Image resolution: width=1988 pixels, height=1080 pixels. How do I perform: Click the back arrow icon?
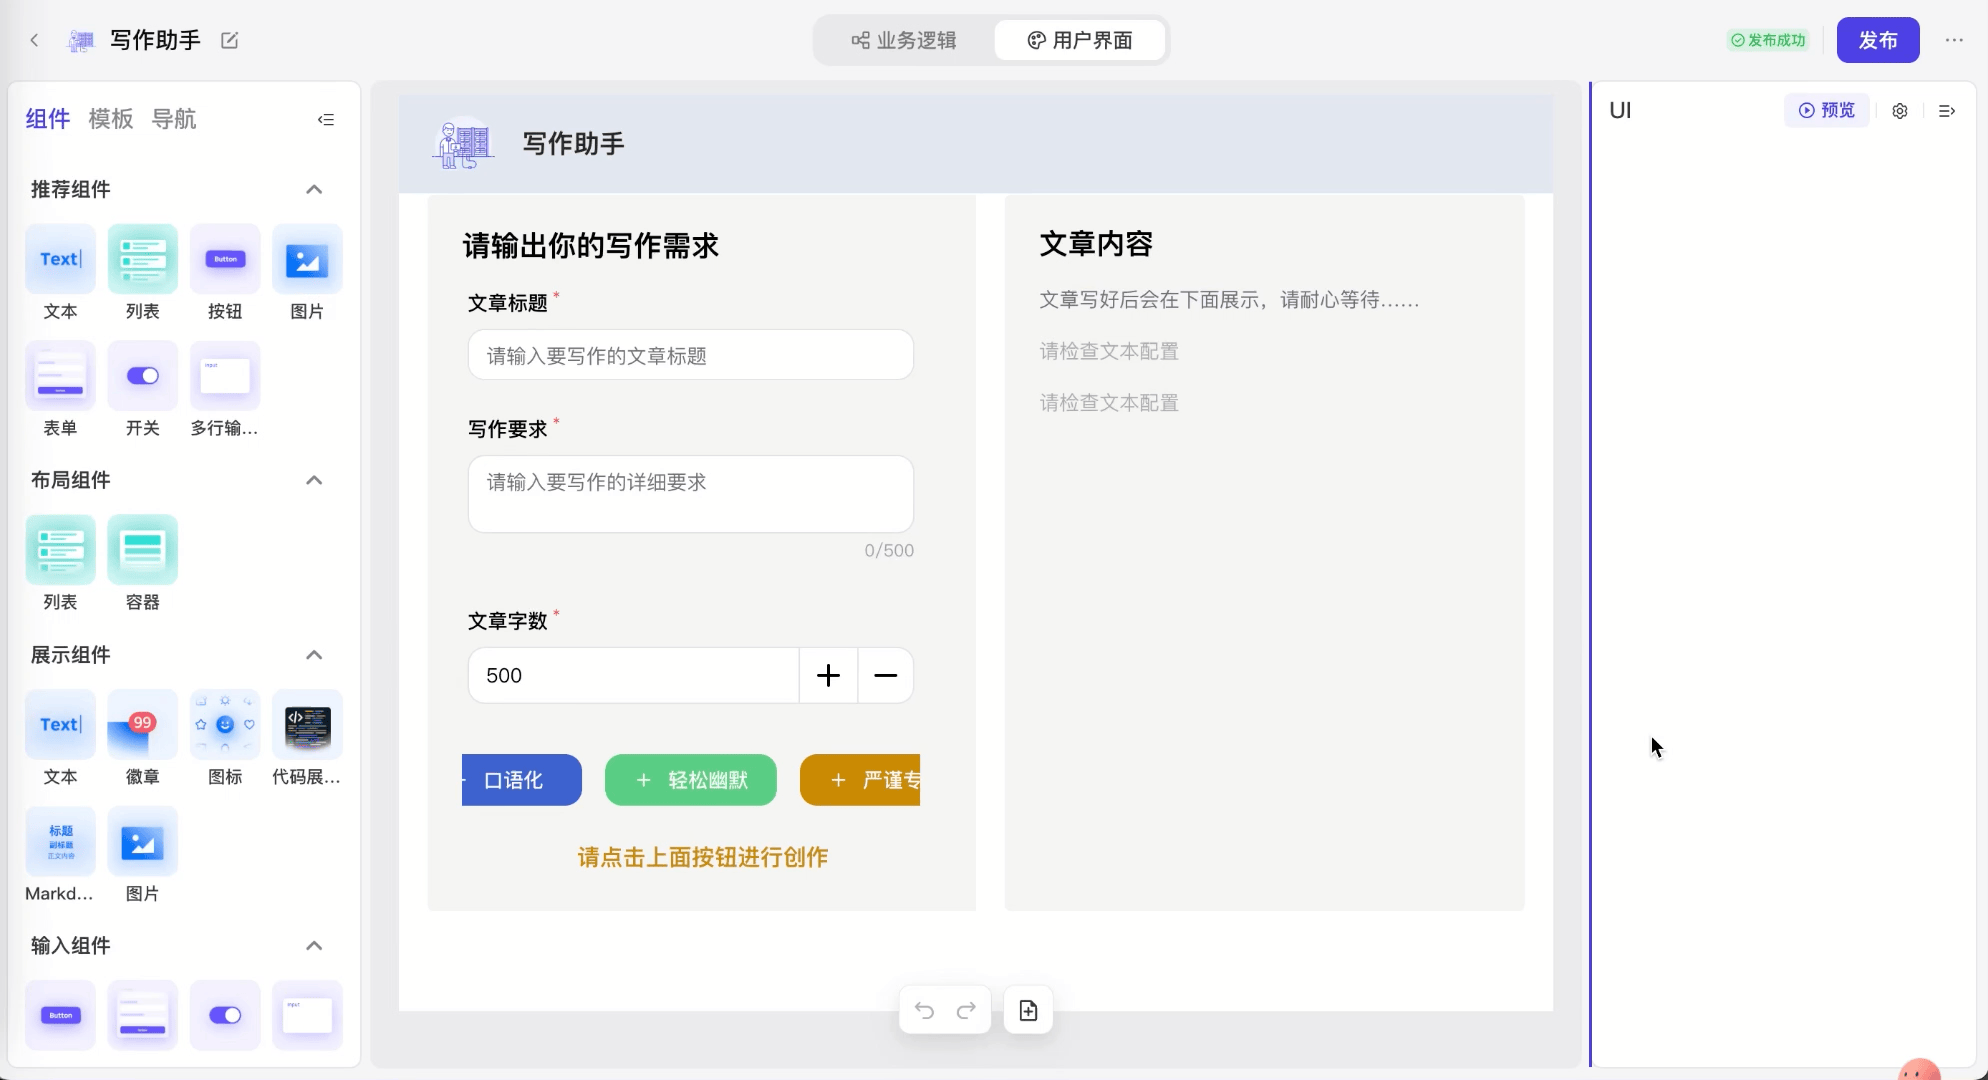click(x=34, y=40)
